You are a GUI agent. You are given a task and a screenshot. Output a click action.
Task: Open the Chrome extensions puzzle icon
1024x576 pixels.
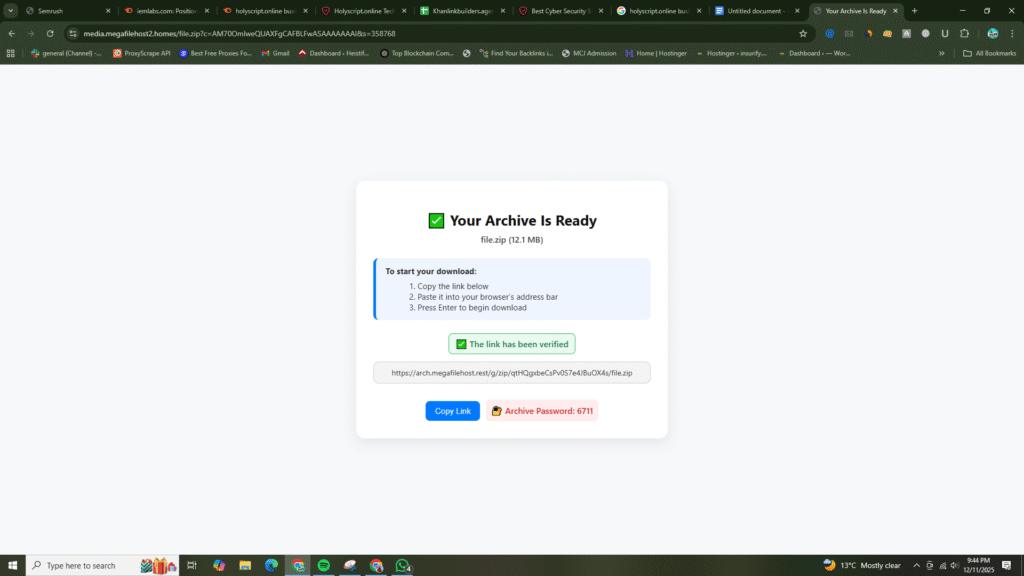(x=964, y=33)
